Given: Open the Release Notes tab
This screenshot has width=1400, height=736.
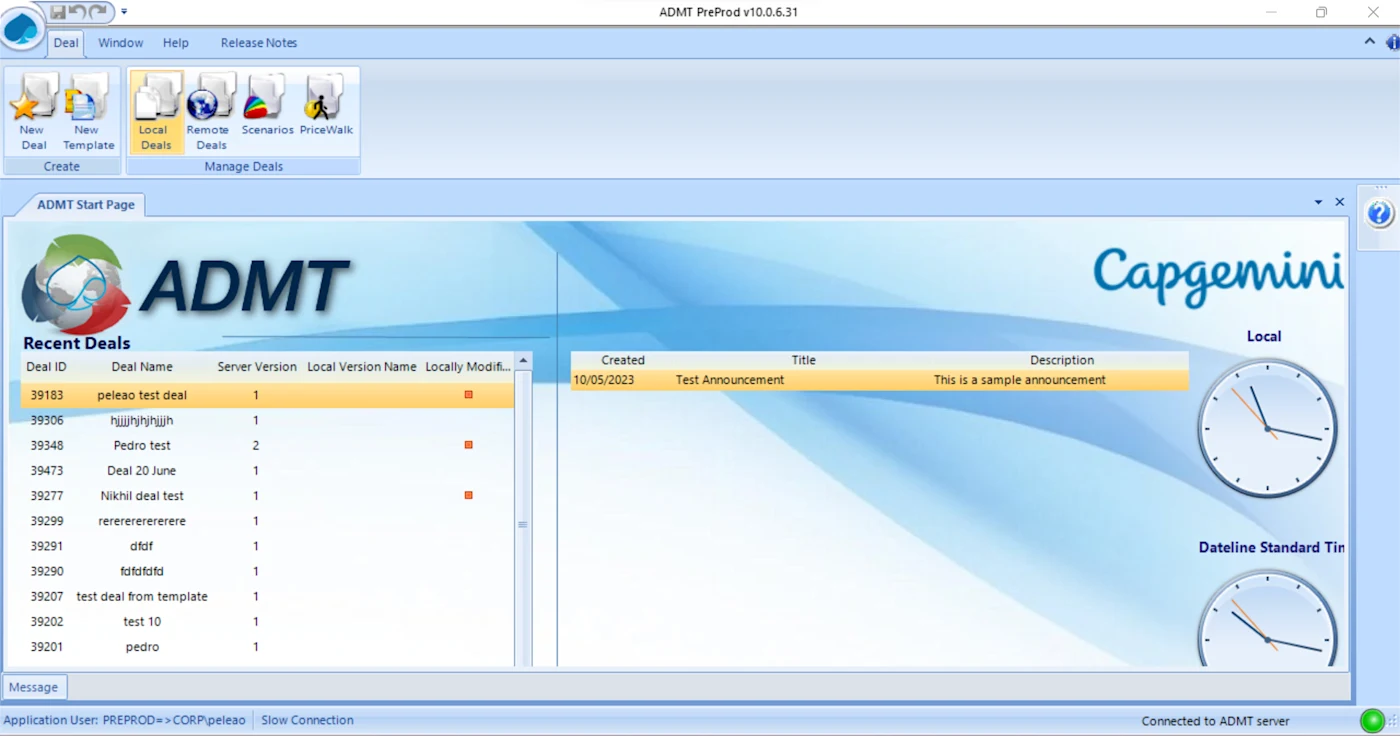Looking at the screenshot, I should click(259, 43).
